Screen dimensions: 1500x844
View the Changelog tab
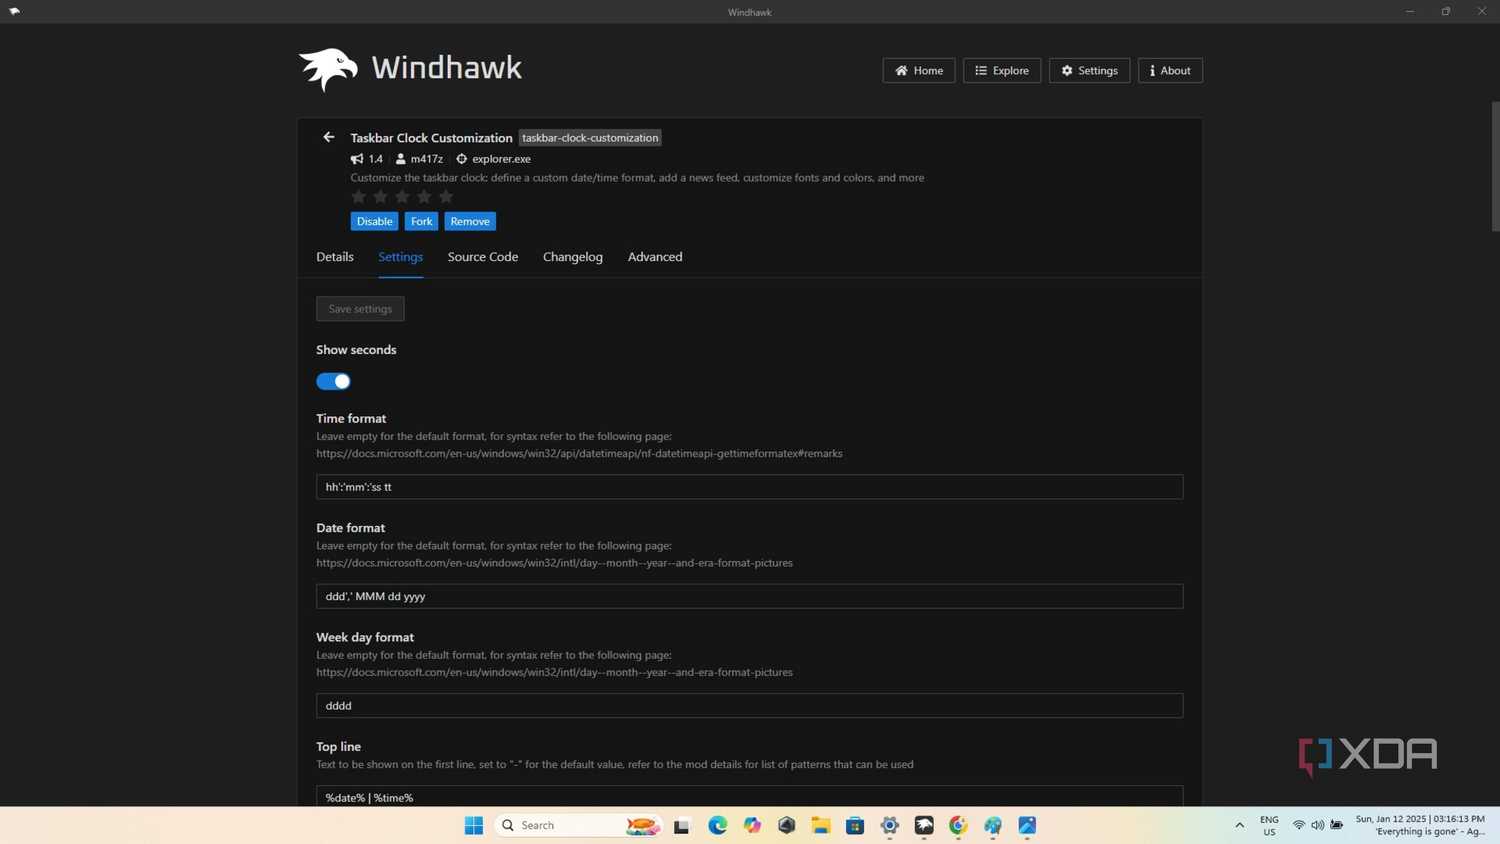[573, 257]
